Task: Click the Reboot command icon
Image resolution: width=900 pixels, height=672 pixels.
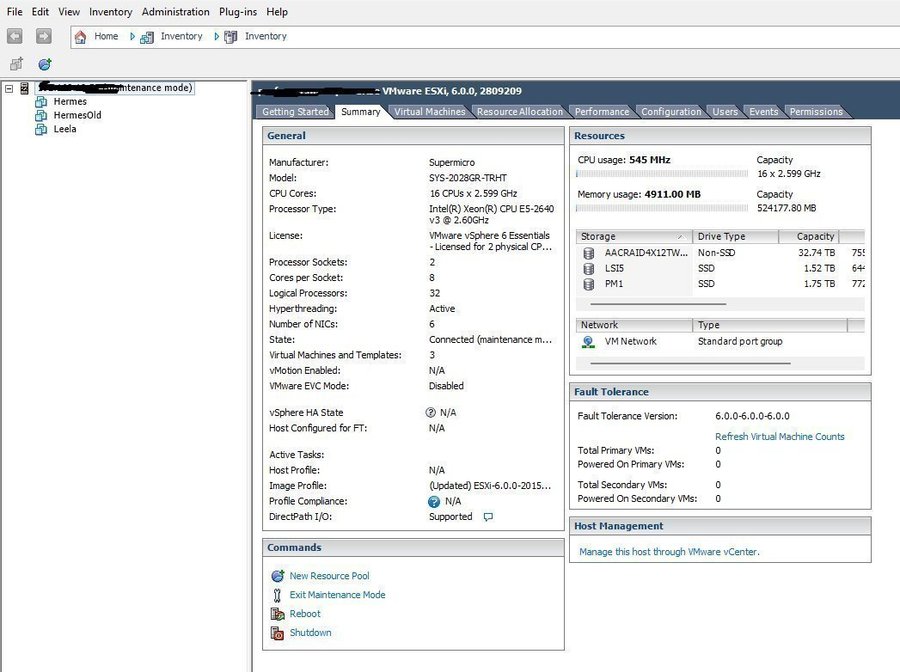Action: [278, 614]
